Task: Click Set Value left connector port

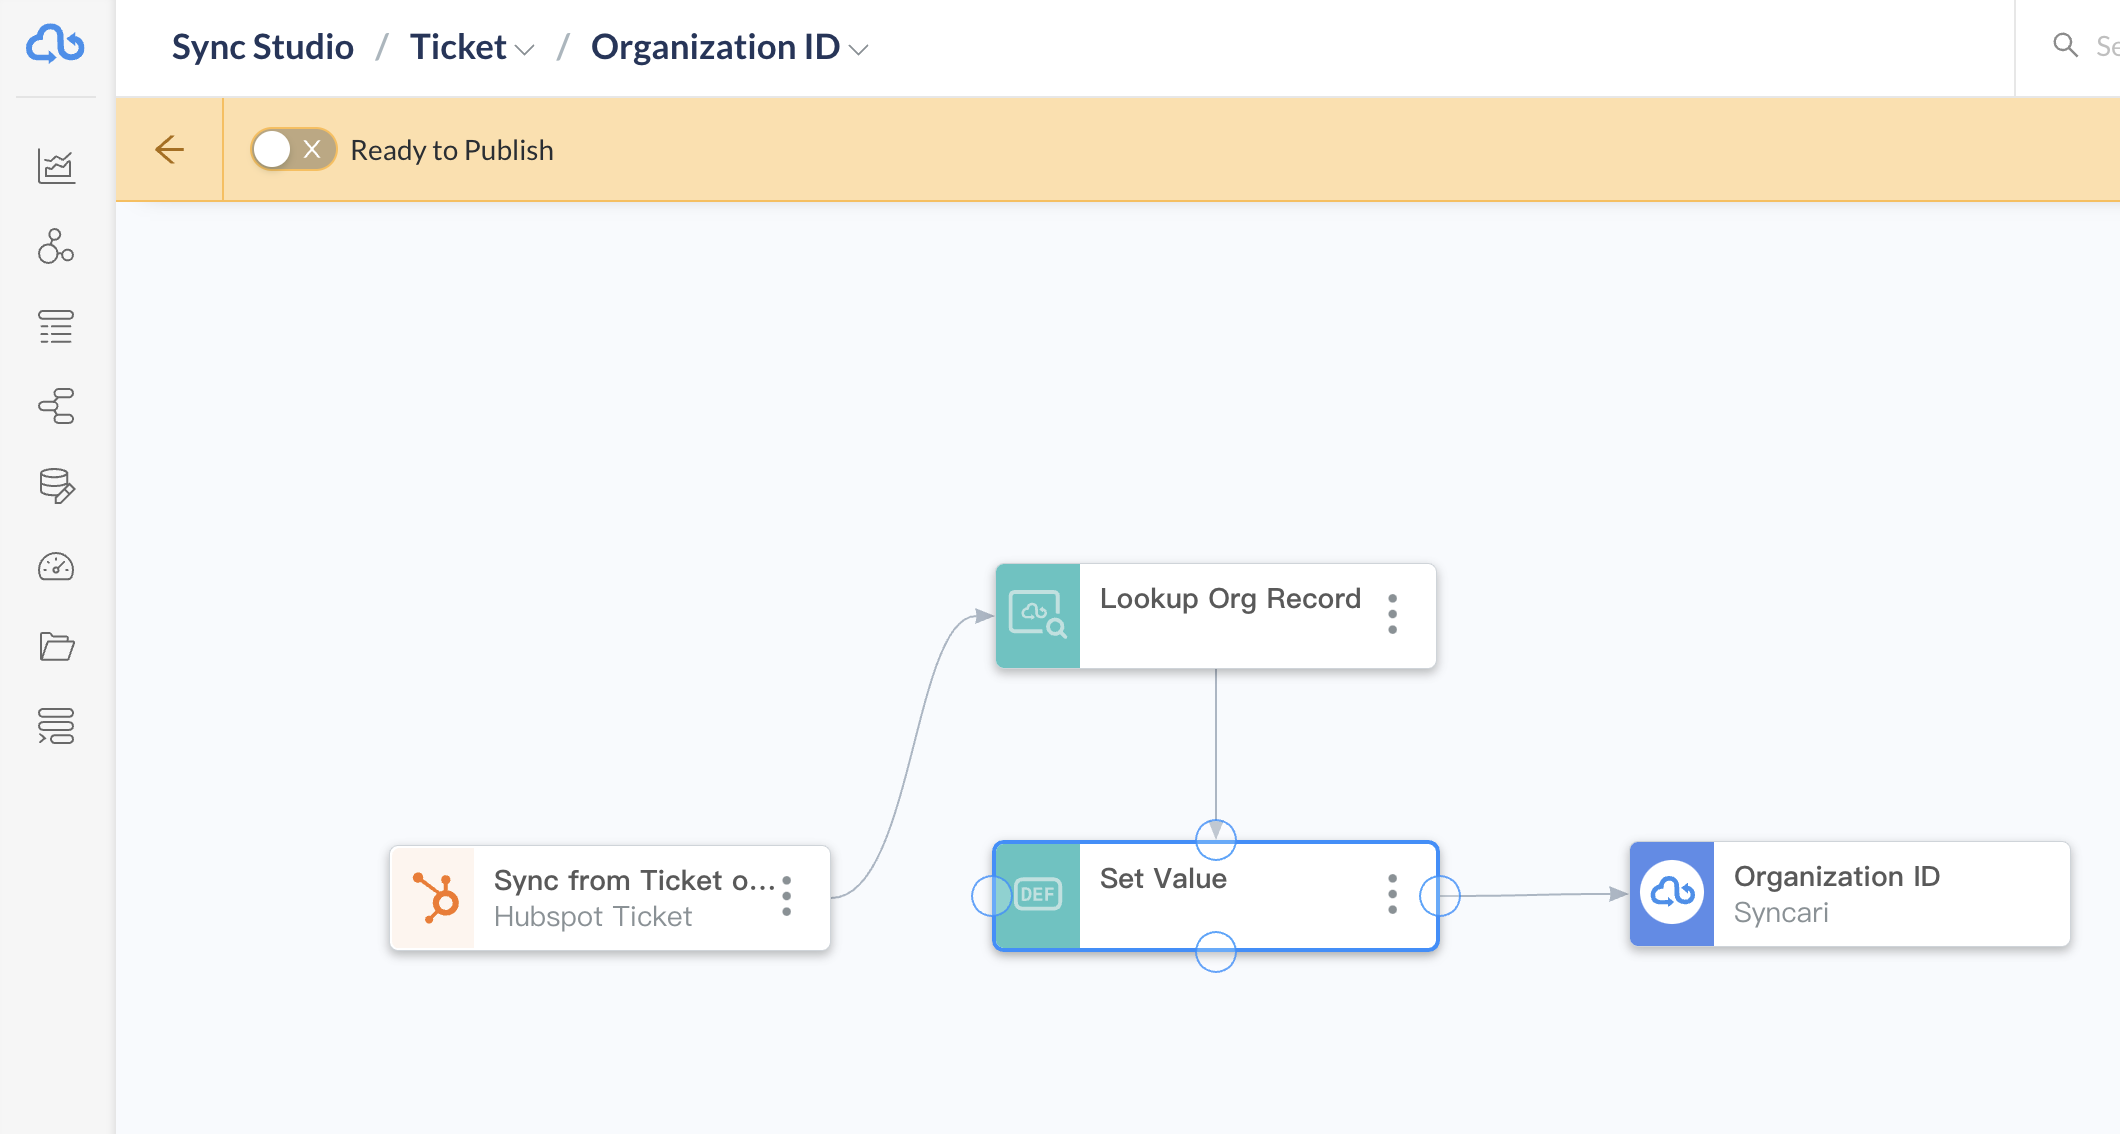Action: (x=991, y=895)
